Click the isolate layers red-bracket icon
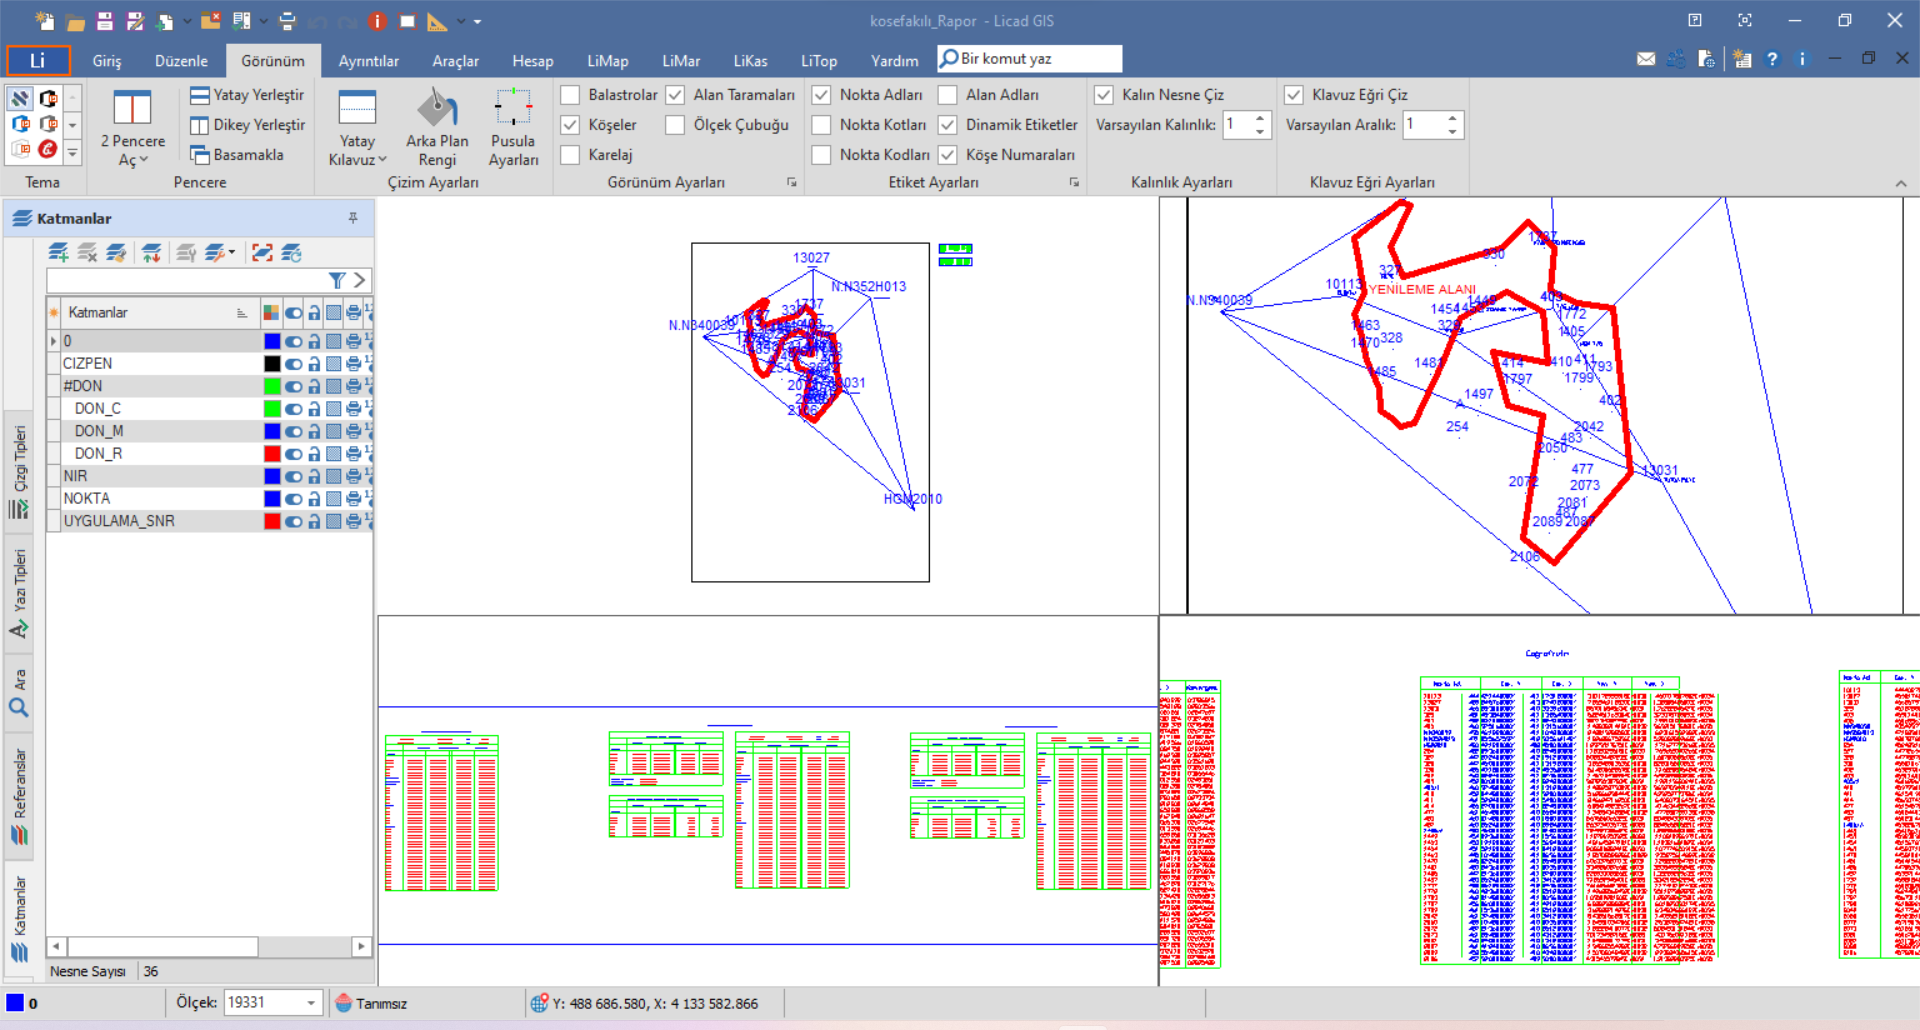Screen dimensions: 1920x1030 [x=262, y=253]
